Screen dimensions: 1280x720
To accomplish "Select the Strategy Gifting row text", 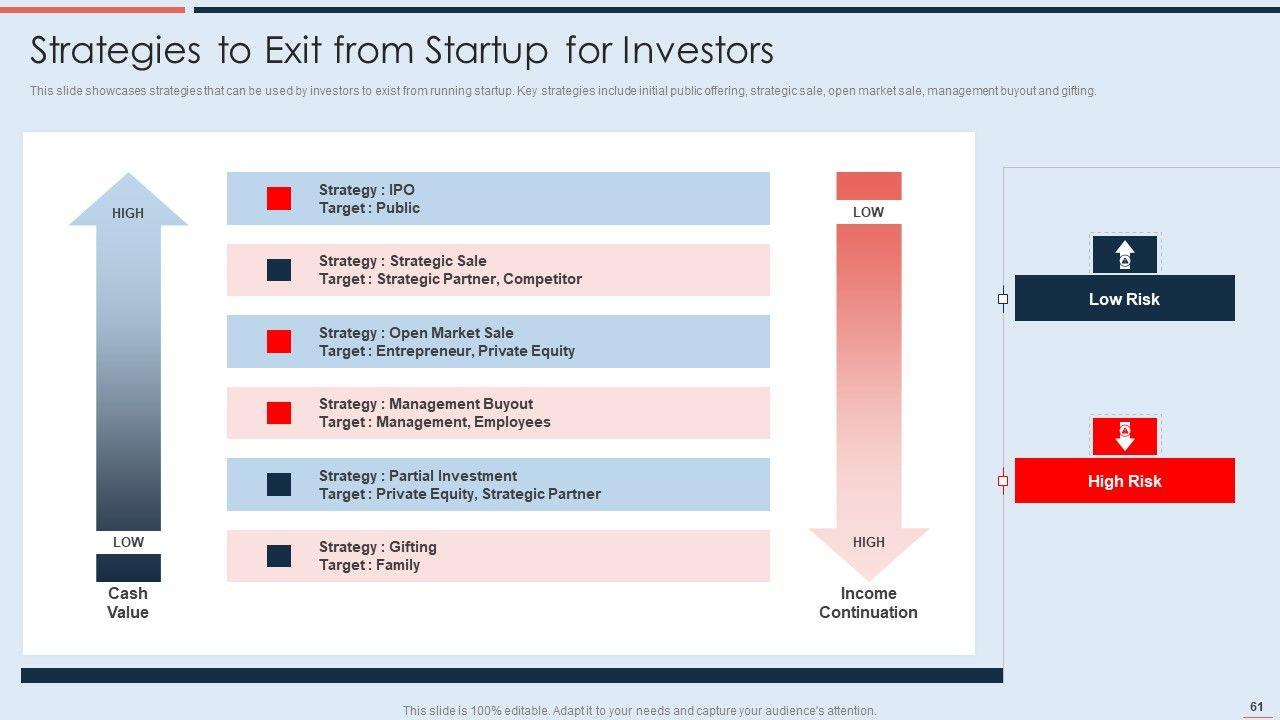I will pyautogui.click(x=378, y=556).
